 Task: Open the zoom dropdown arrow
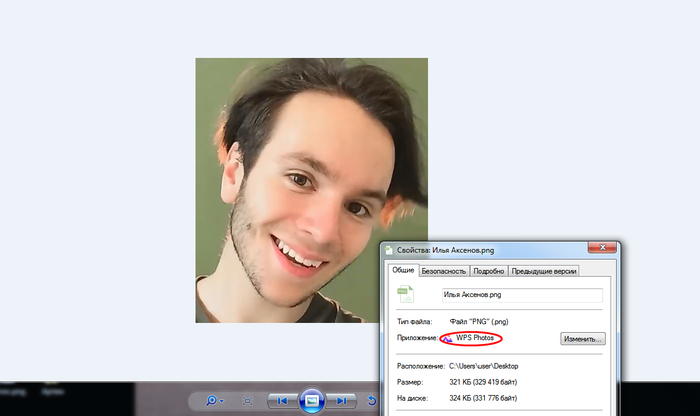pos(223,401)
